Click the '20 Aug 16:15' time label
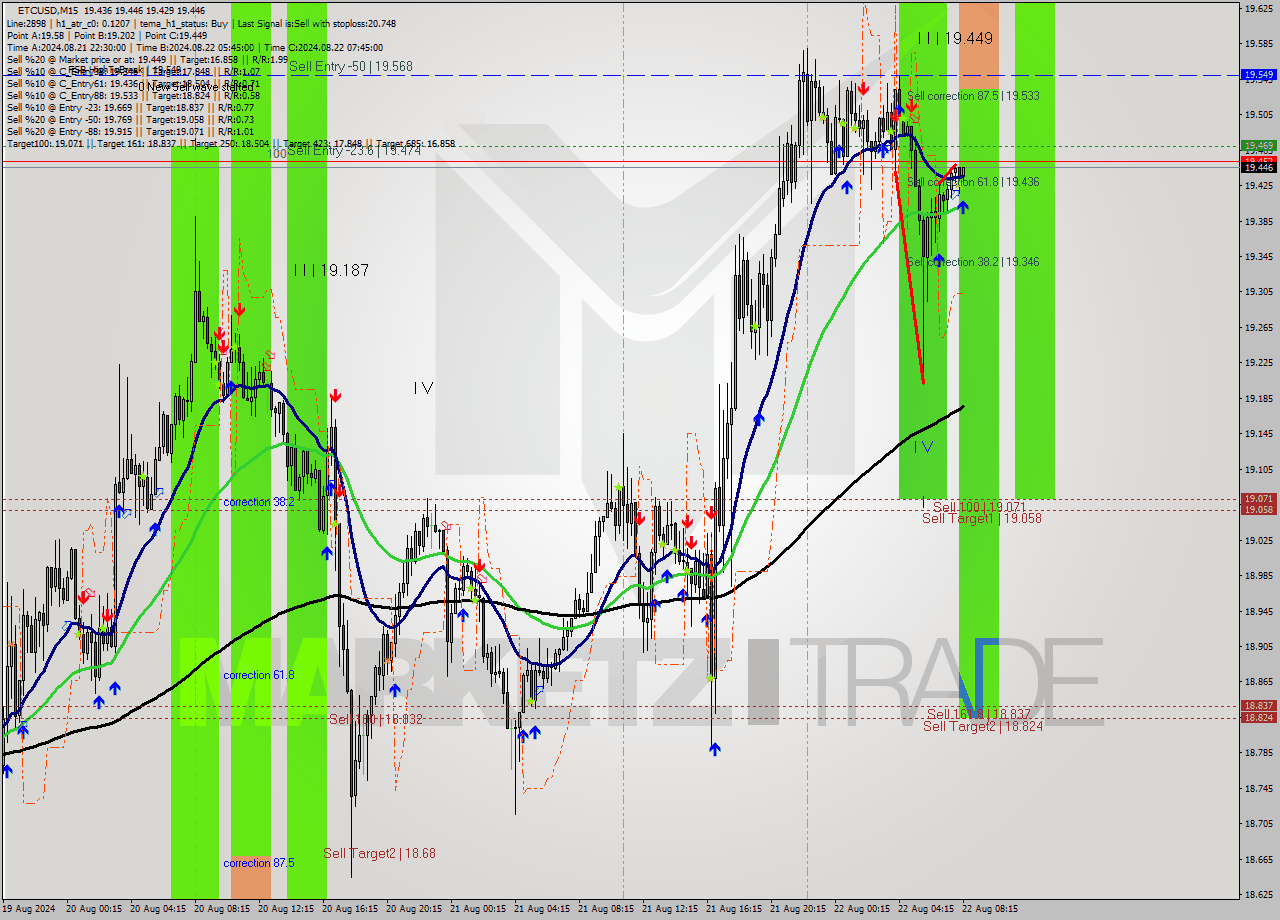This screenshot has height=920, width=1280. click(351, 909)
